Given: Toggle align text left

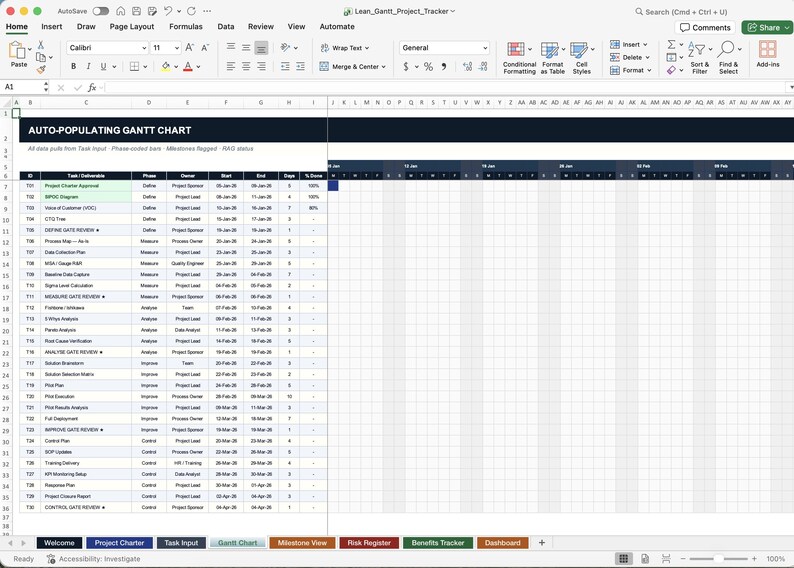Looking at the screenshot, I should pos(231,66).
